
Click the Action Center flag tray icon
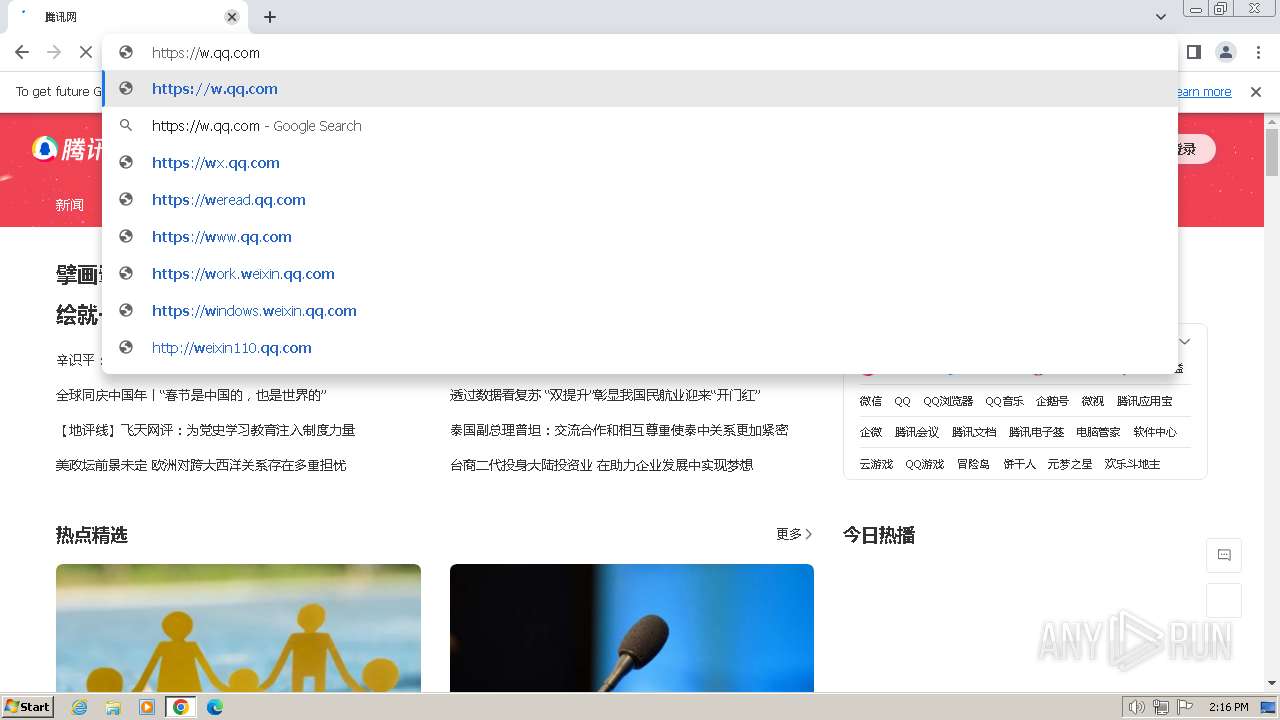coord(1185,707)
